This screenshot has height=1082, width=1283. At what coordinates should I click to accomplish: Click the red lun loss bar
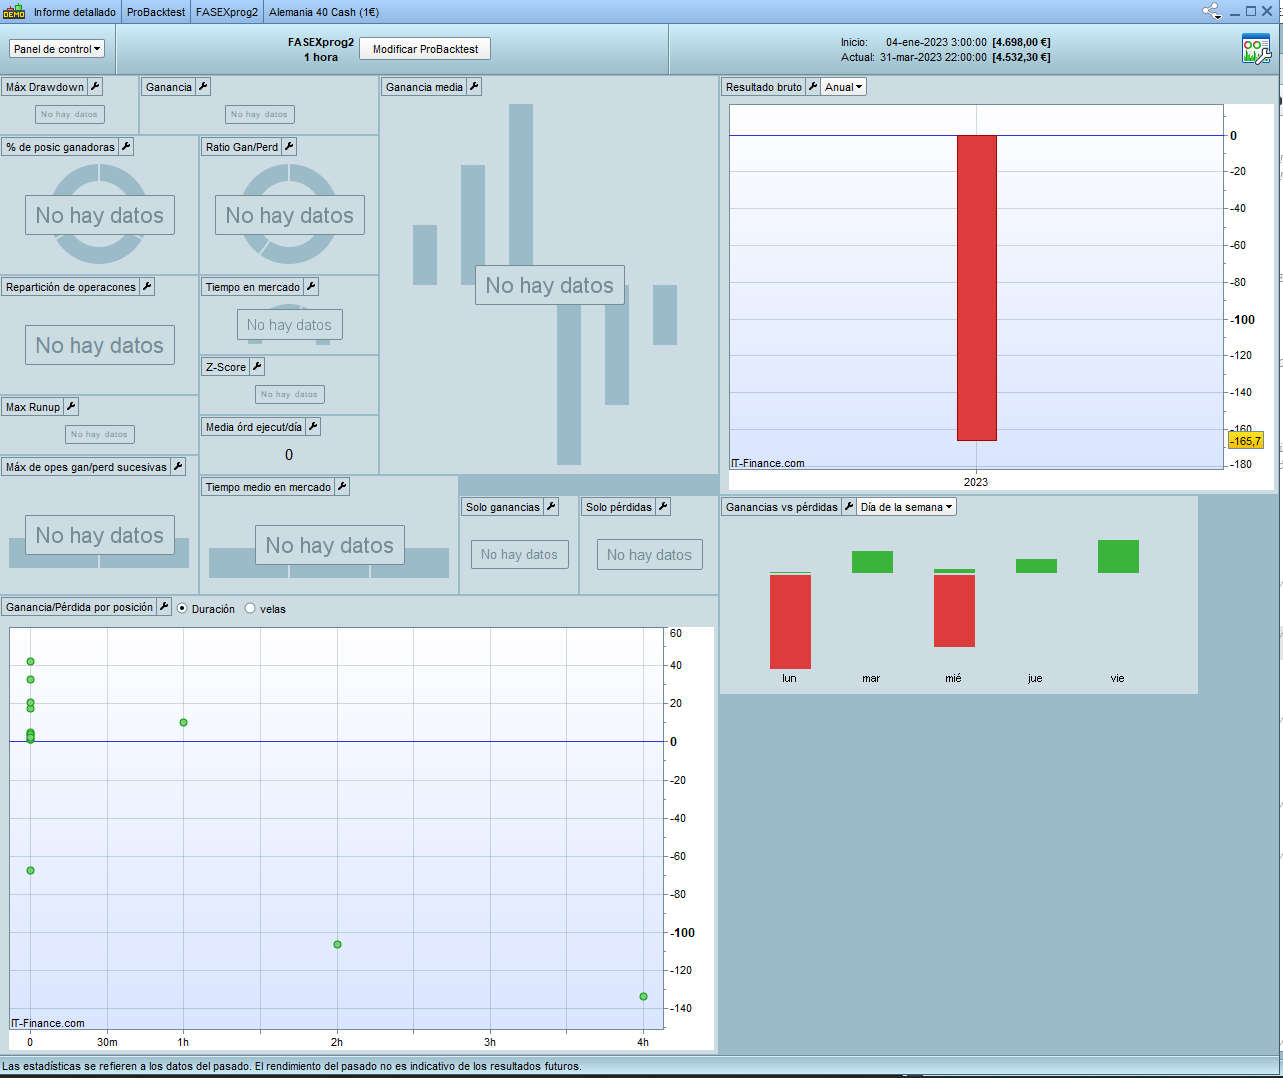[x=790, y=622]
